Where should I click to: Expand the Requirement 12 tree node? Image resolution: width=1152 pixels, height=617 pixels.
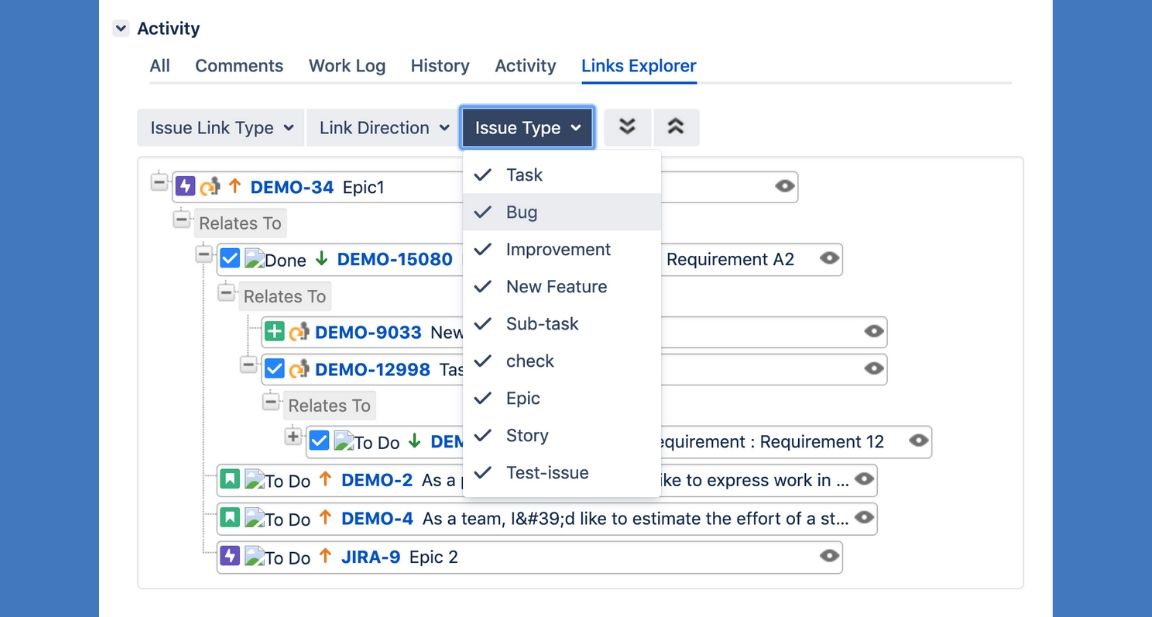pyautogui.click(x=293, y=437)
